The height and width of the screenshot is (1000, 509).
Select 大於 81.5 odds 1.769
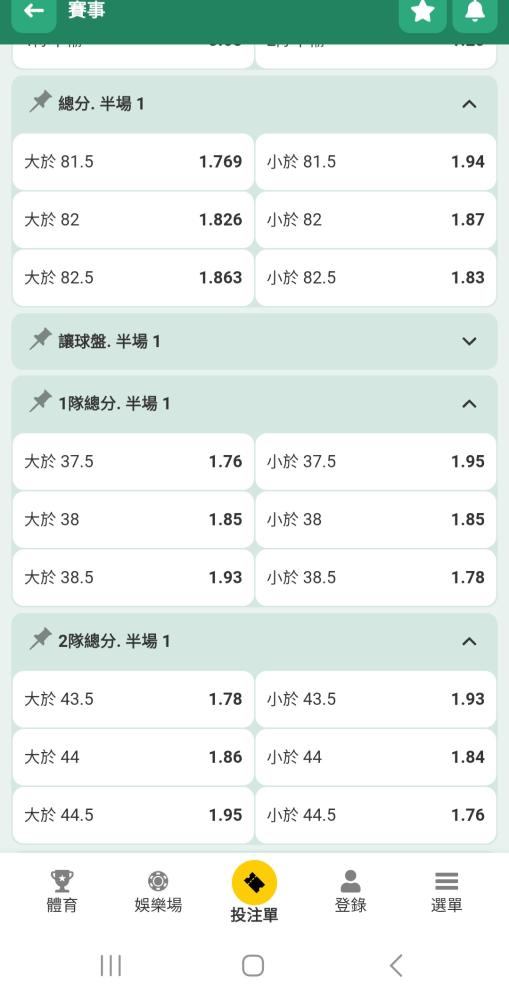(x=133, y=162)
